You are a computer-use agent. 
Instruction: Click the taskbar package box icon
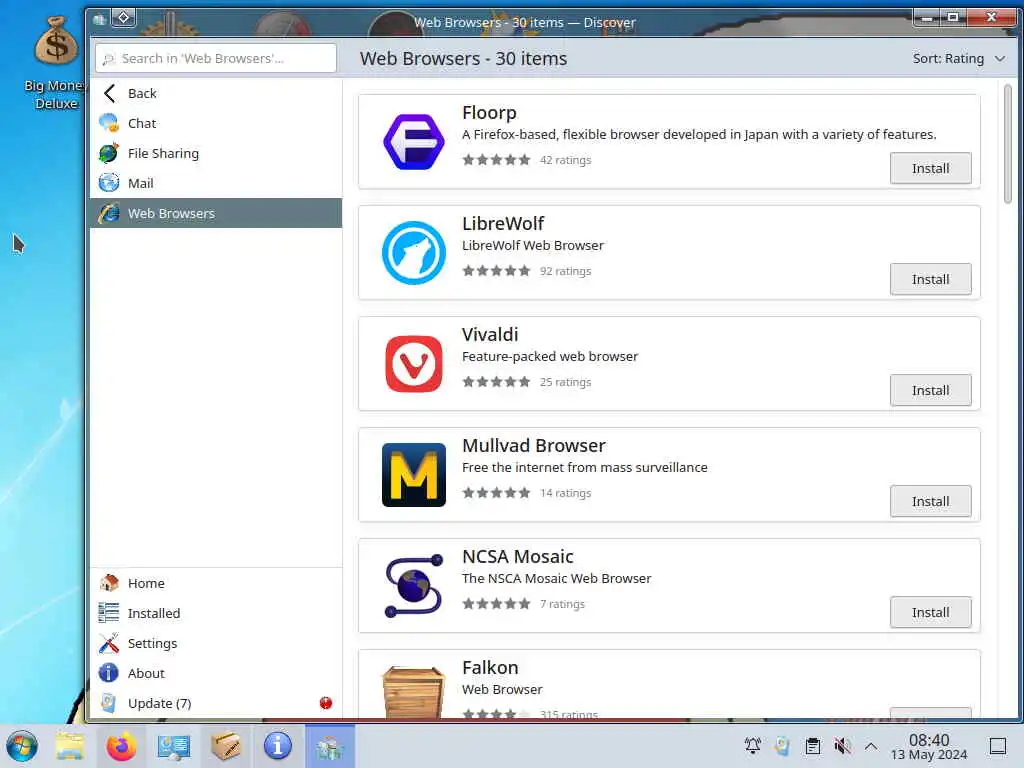(226, 746)
